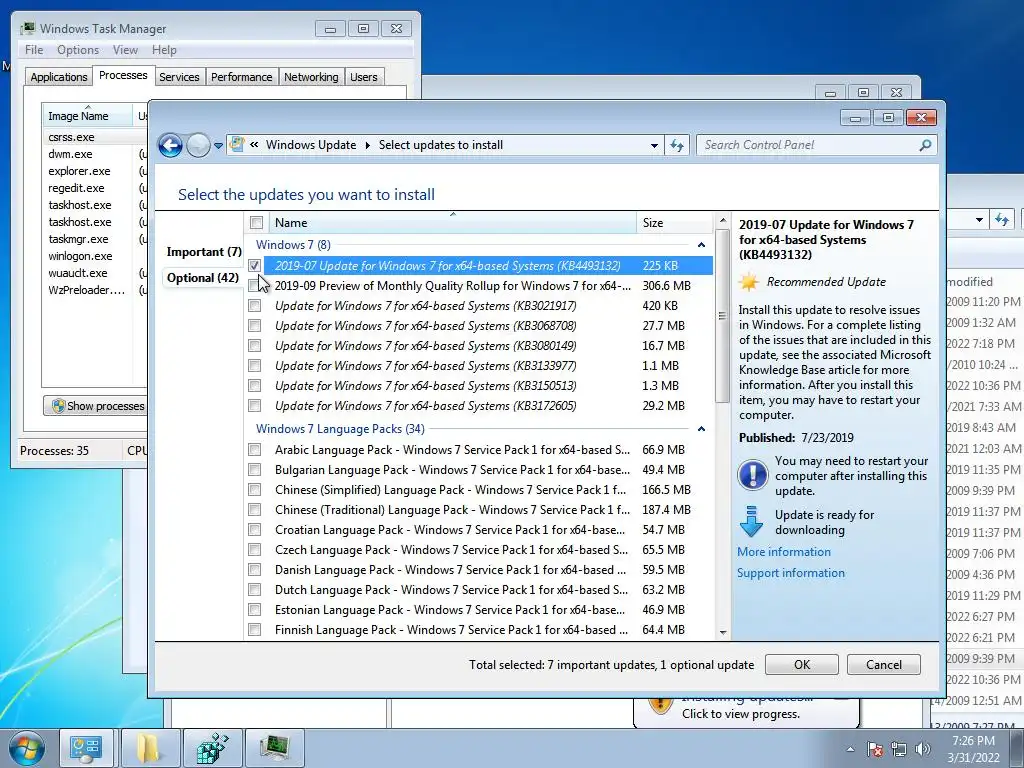
Task: Open Help menu in Task Manager
Action: [x=164, y=50]
